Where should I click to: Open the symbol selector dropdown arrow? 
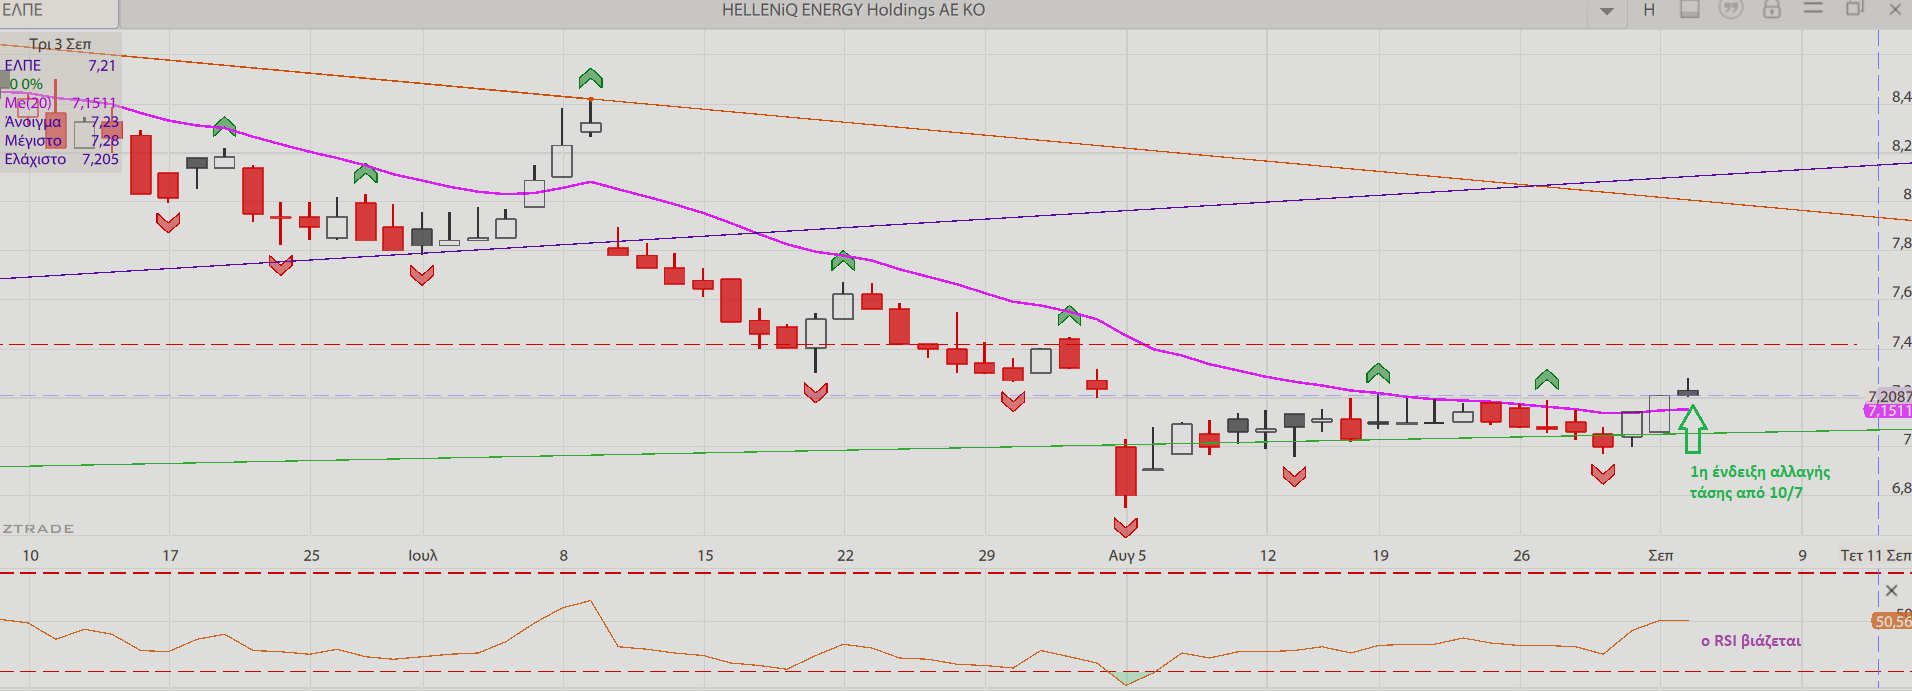[x=1606, y=11]
